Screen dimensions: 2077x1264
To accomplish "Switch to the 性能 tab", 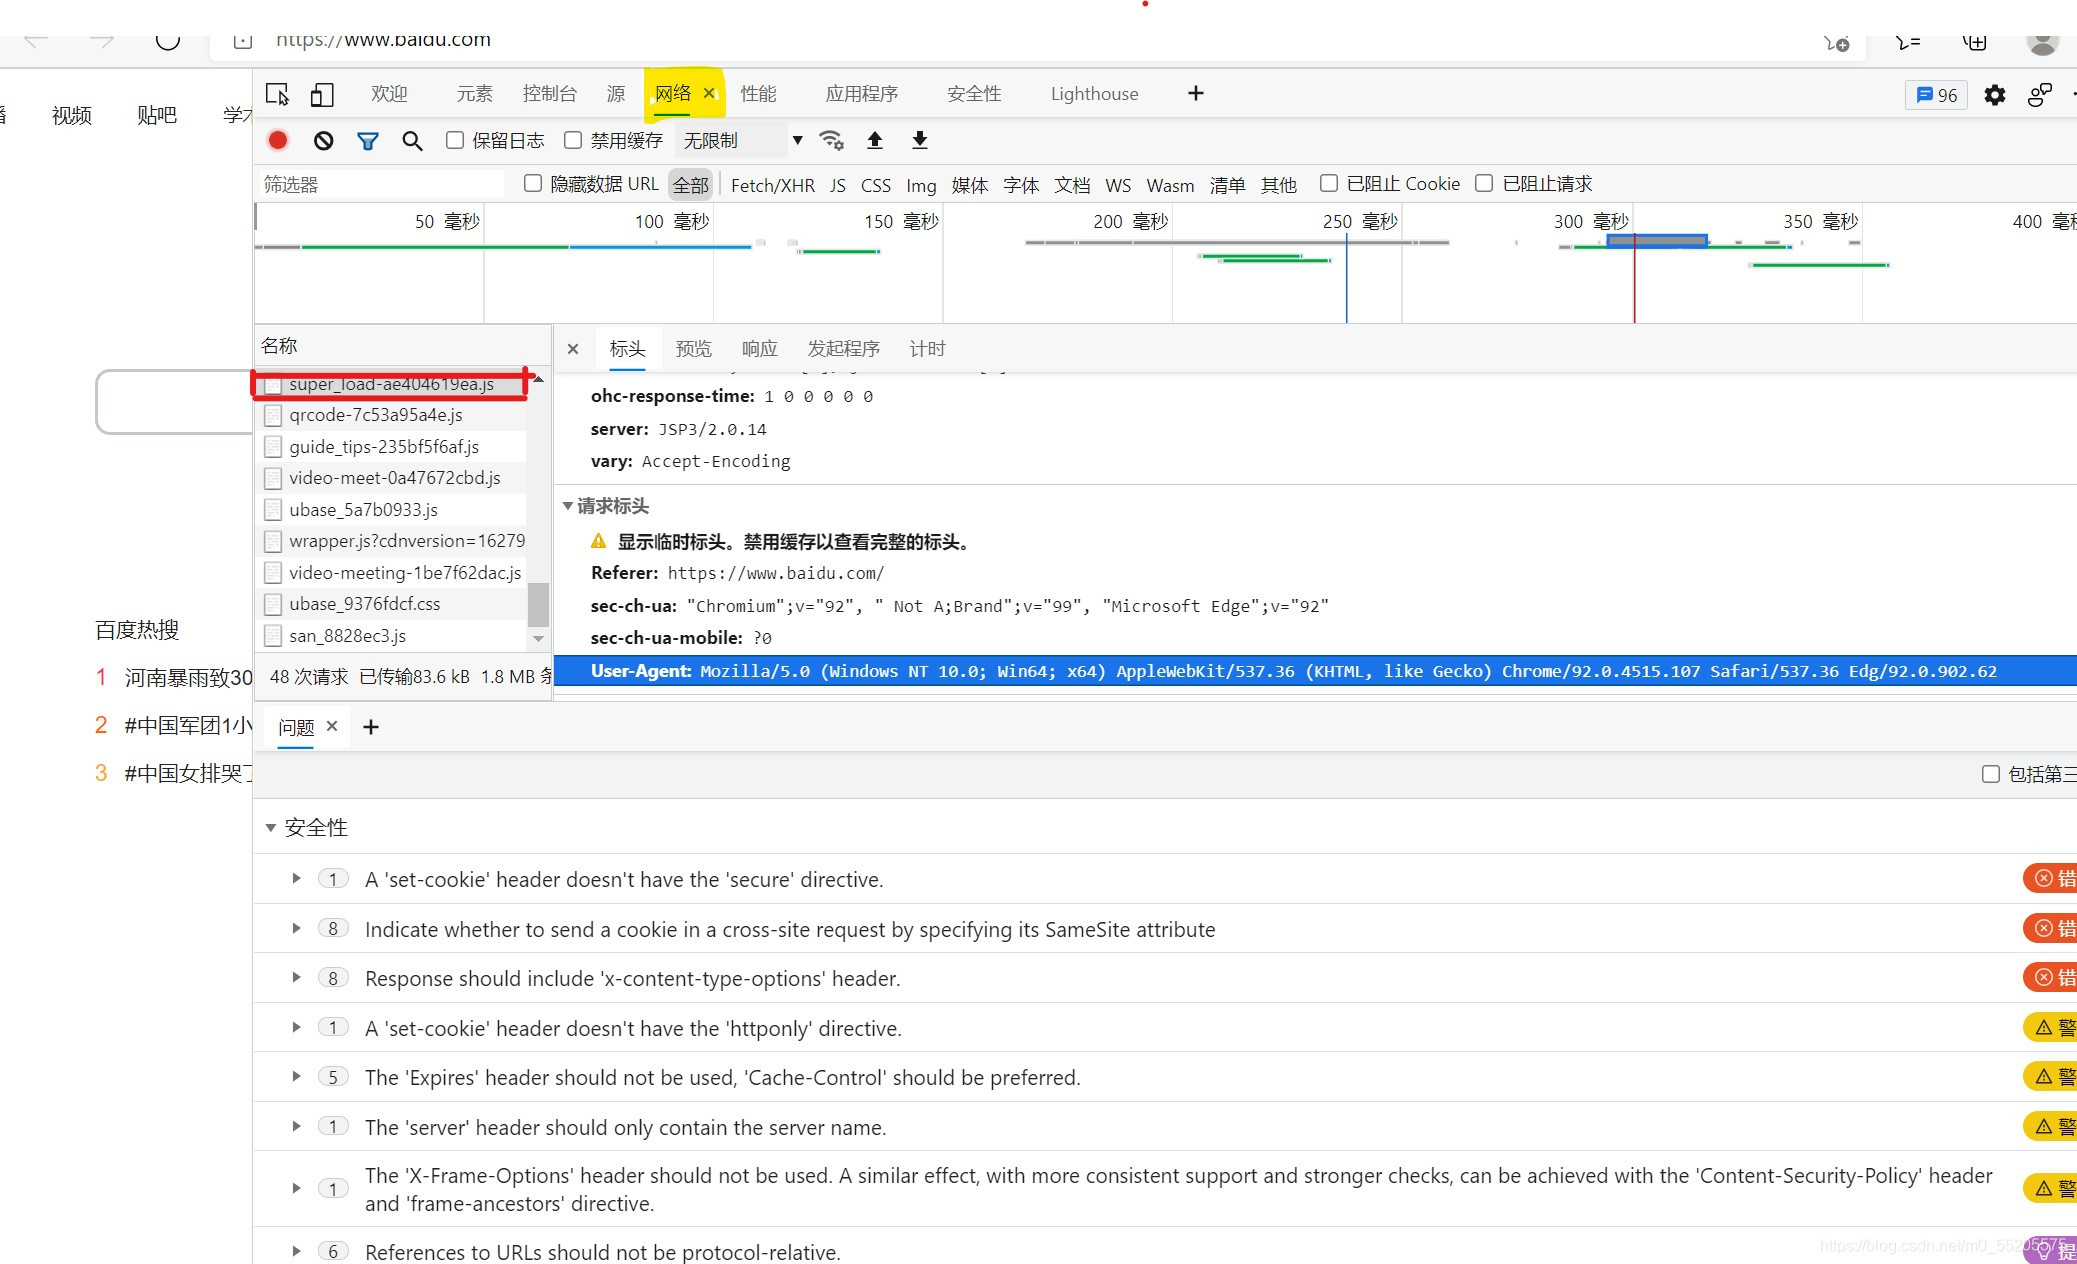I will [758, 94].
